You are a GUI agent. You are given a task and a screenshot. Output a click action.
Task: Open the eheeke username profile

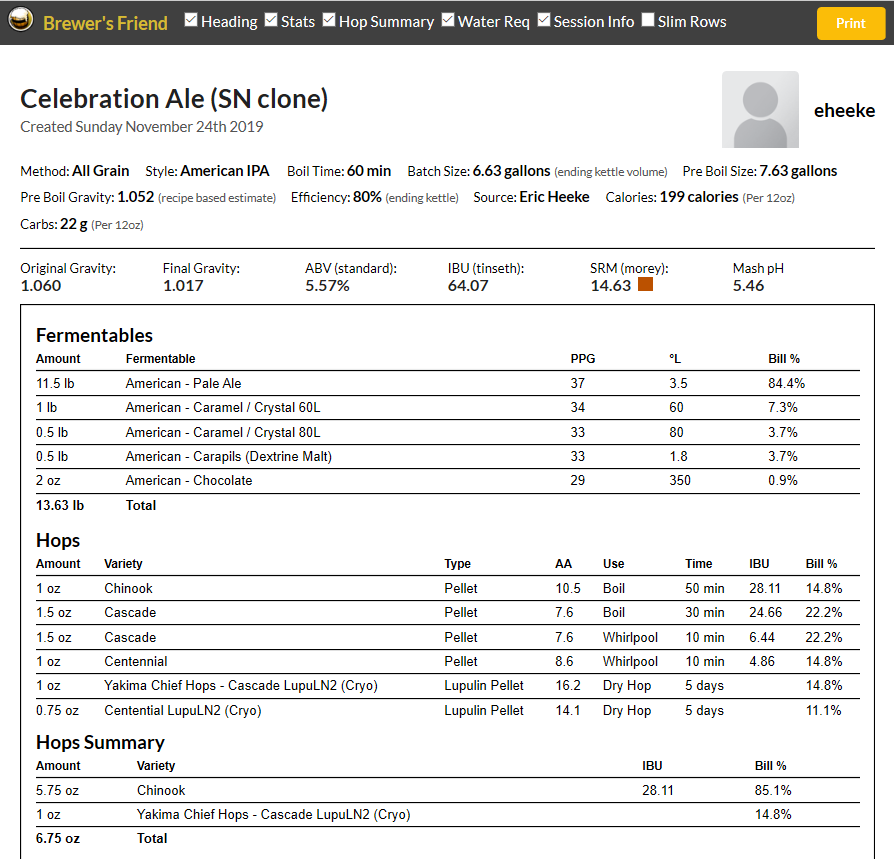point(844,111)
